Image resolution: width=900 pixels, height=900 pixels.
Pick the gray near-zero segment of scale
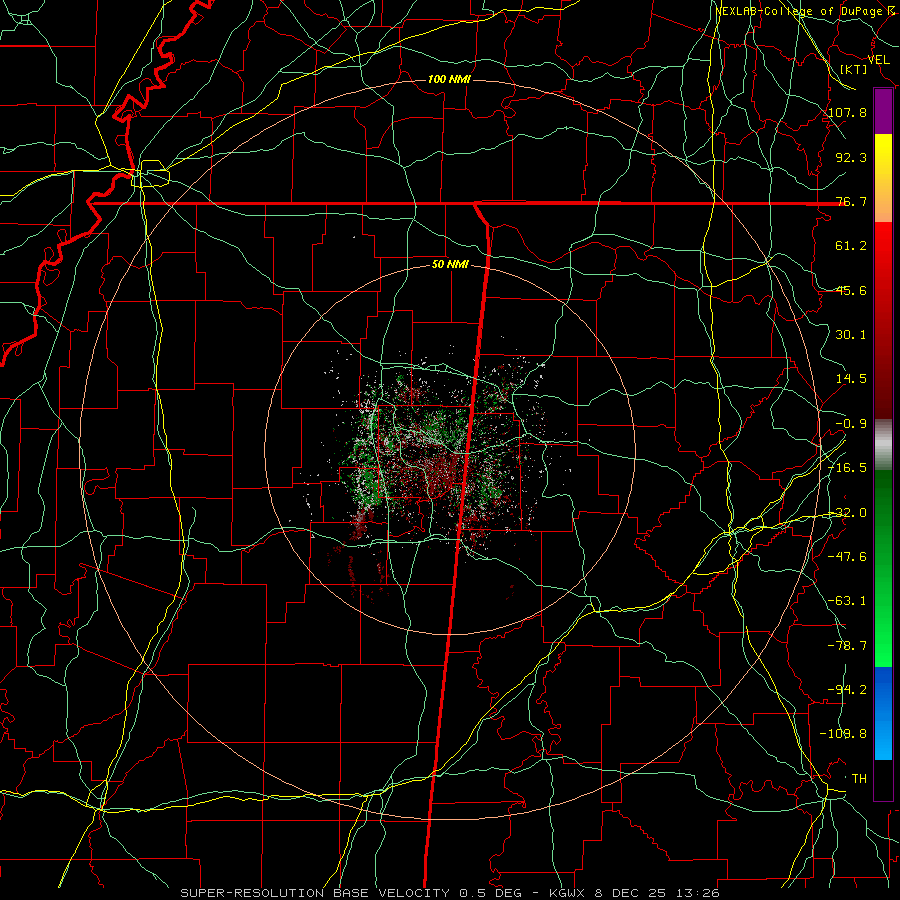883,445
